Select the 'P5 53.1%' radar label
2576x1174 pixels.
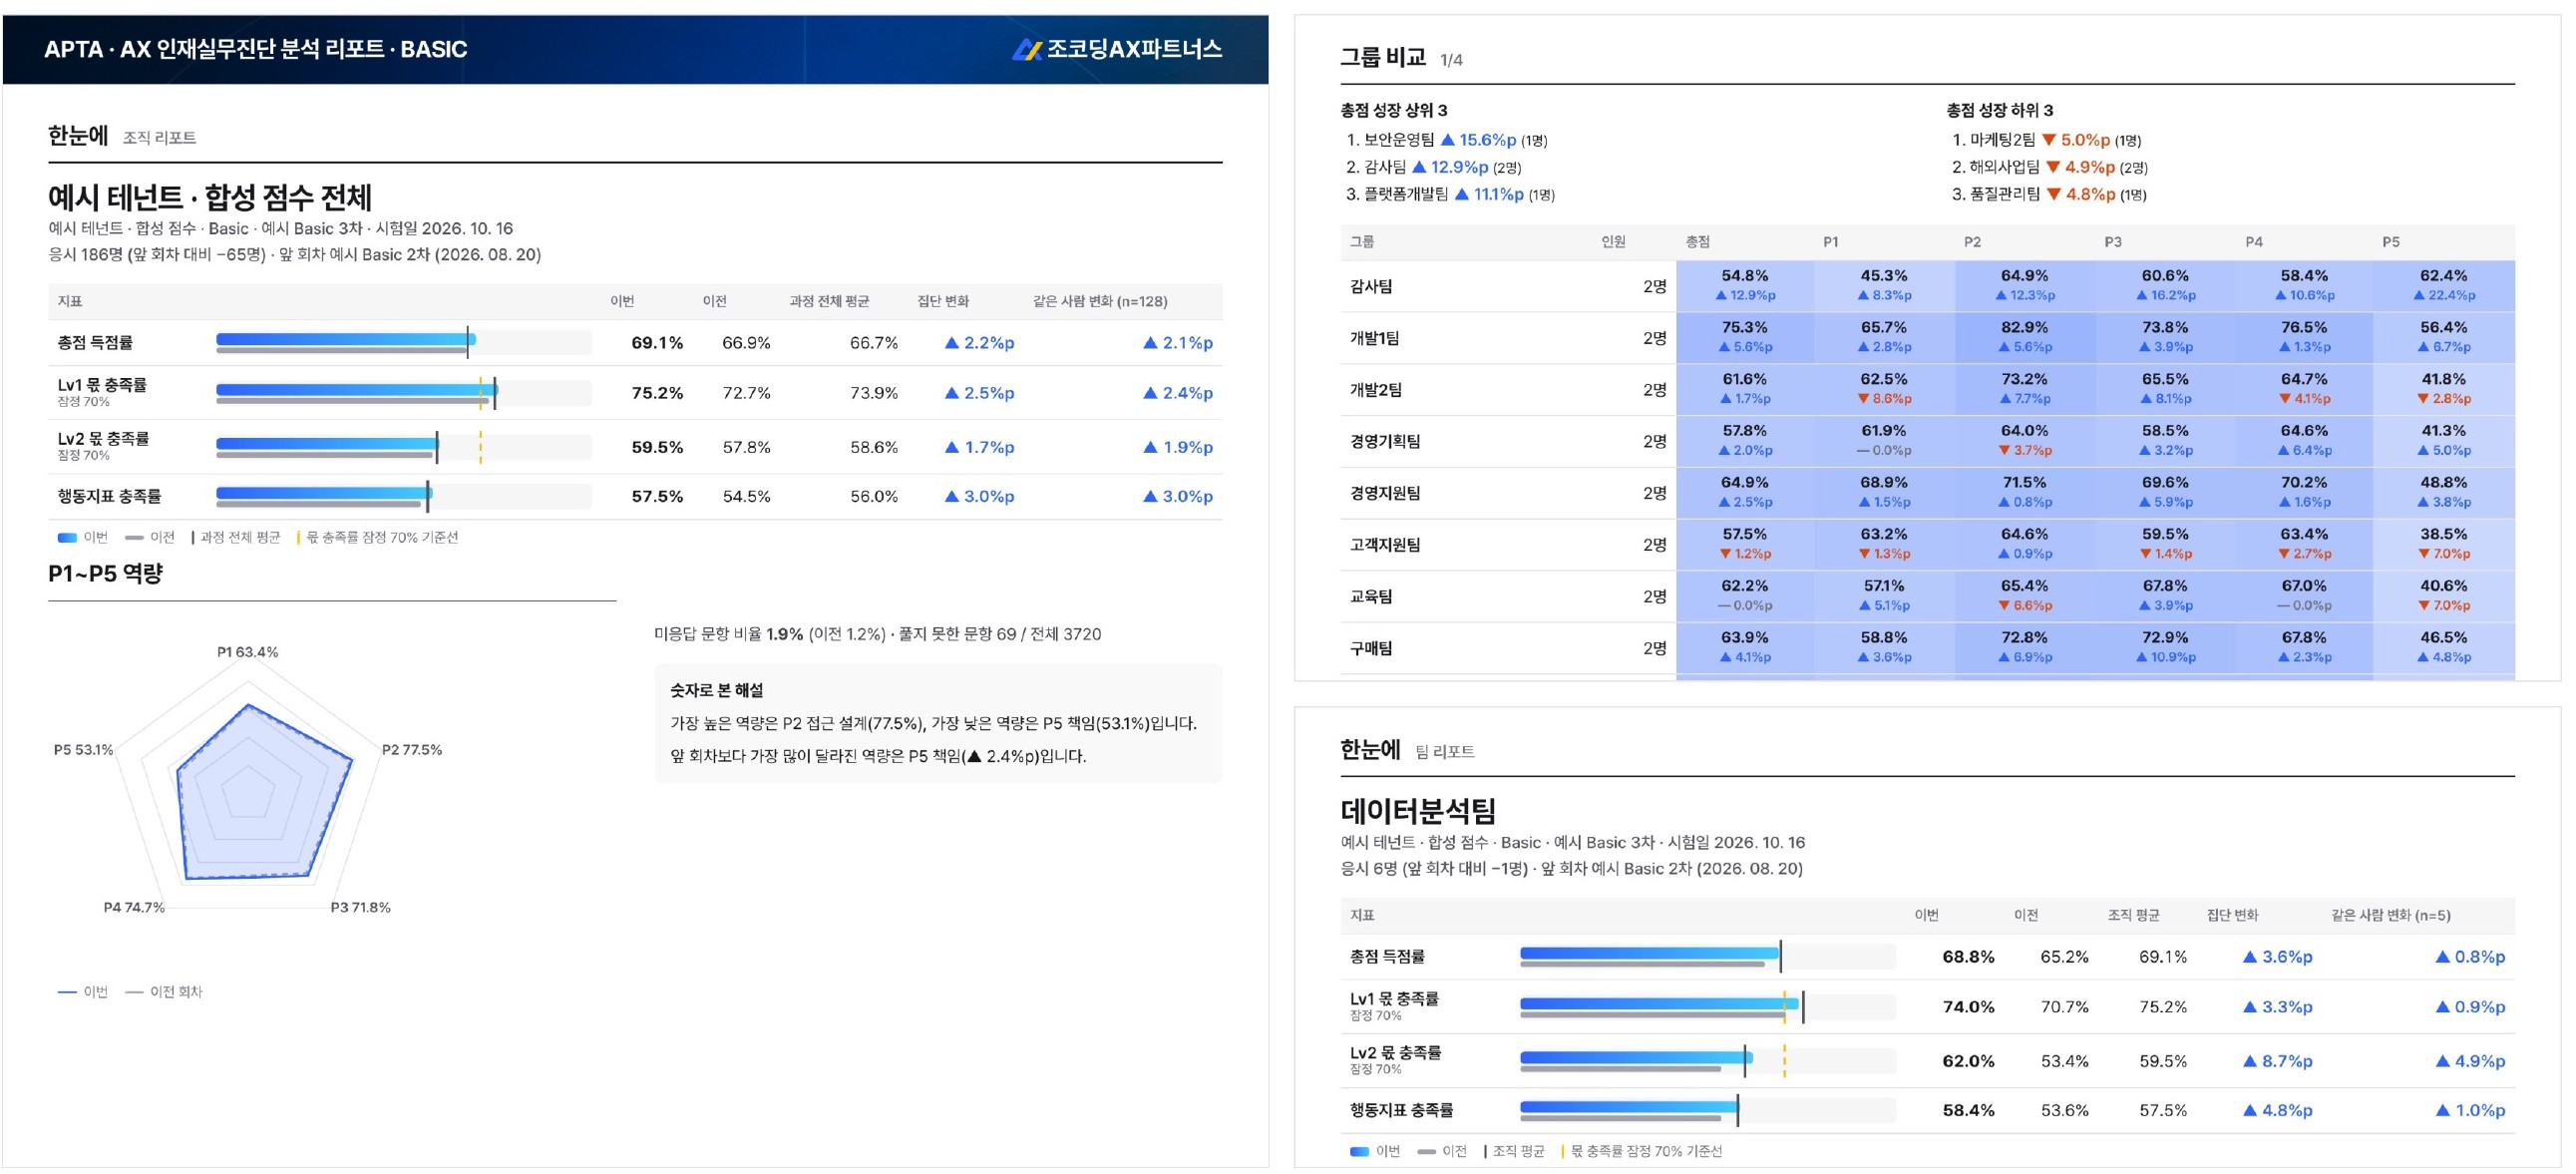point(83,750)
